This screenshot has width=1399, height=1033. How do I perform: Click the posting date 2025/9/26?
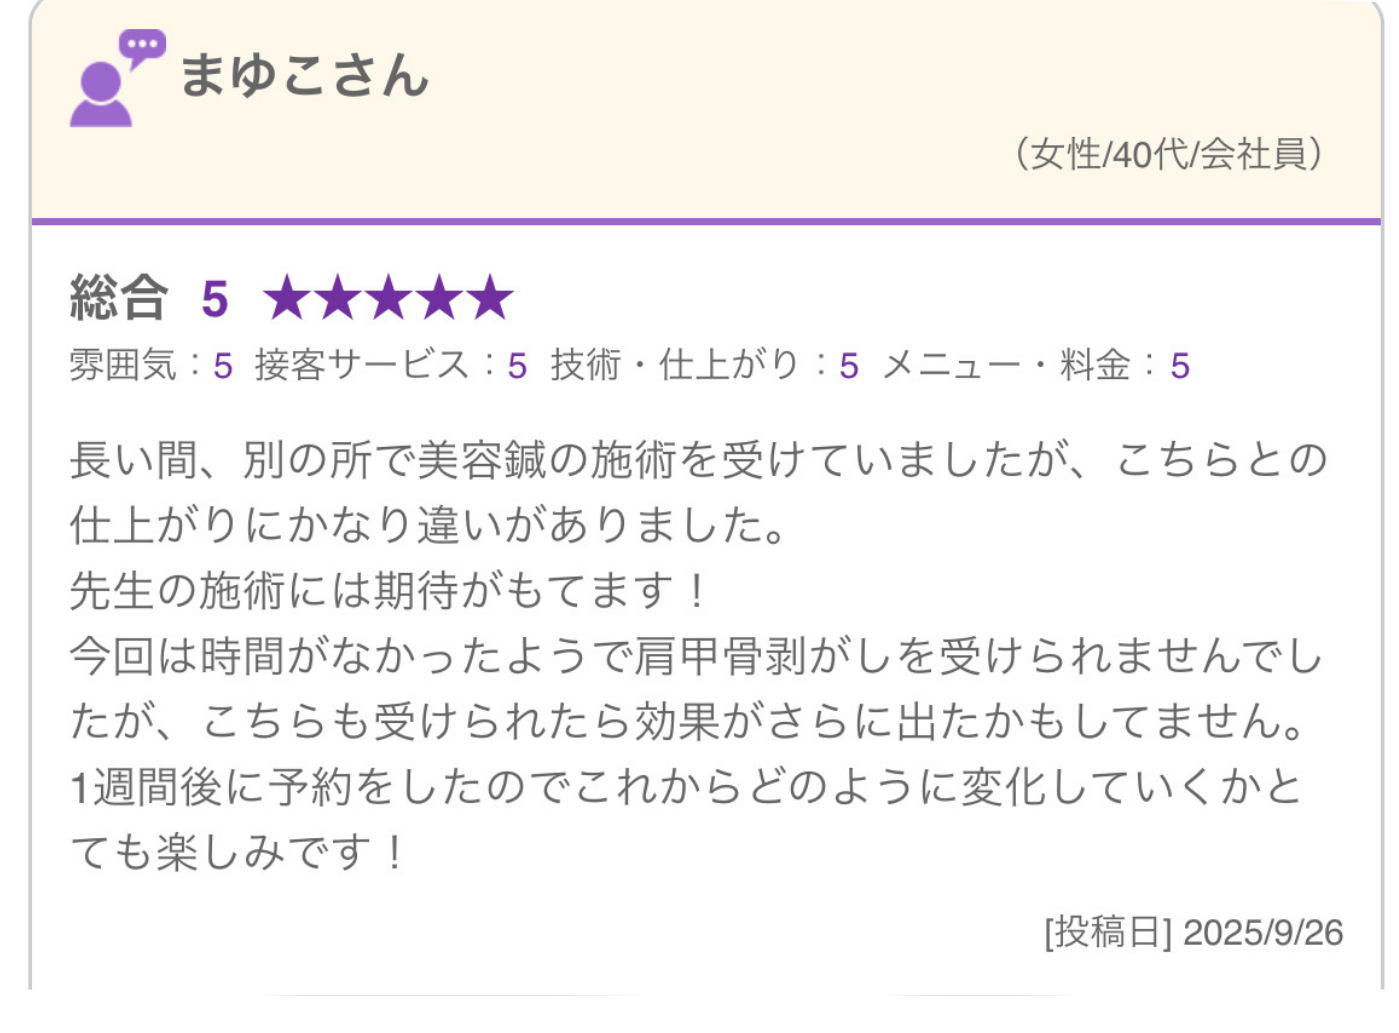coord(1263,933)
